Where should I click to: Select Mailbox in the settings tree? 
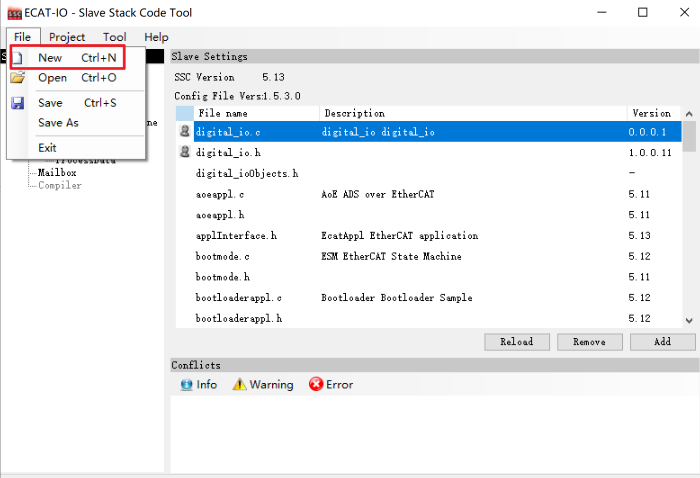click(57, 172)
